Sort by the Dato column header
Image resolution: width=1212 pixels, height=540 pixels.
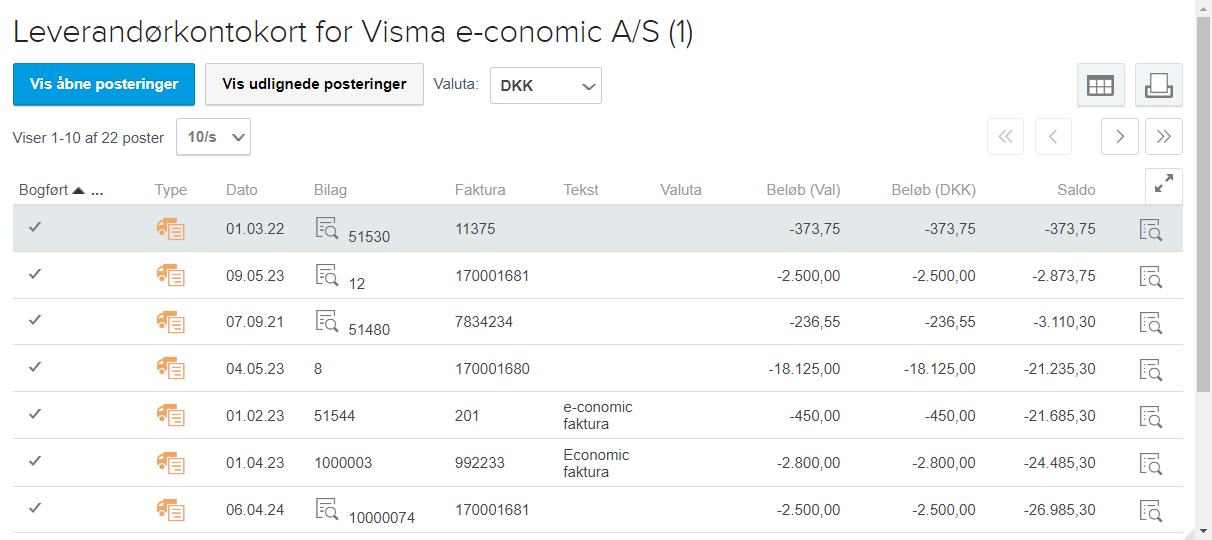click(241, 190)
